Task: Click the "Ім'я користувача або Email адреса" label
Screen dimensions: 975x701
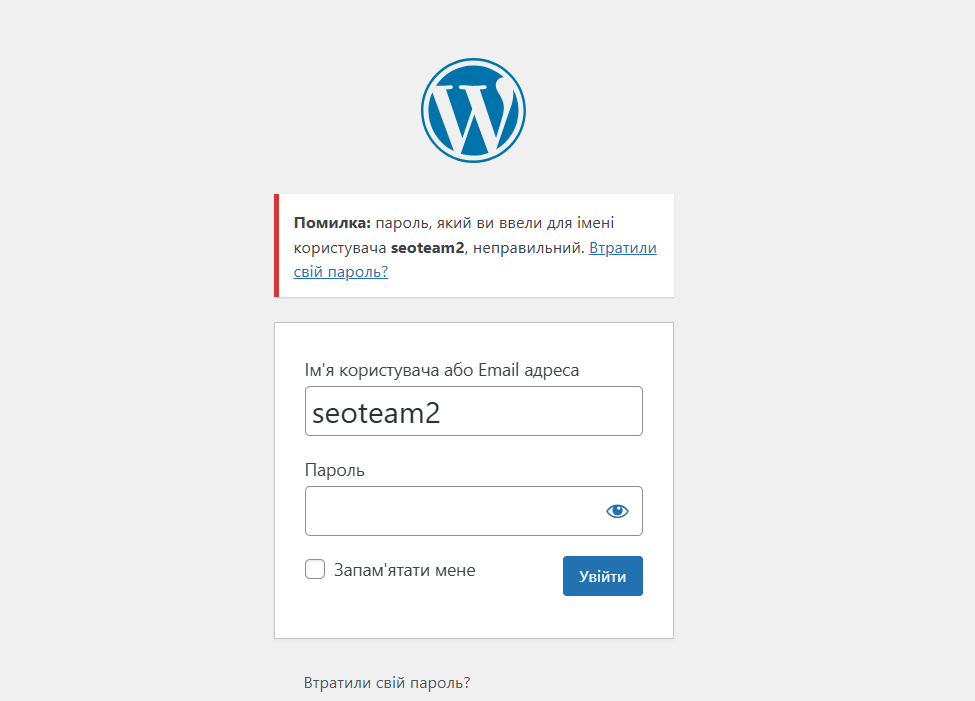Action: click(441, 370)
